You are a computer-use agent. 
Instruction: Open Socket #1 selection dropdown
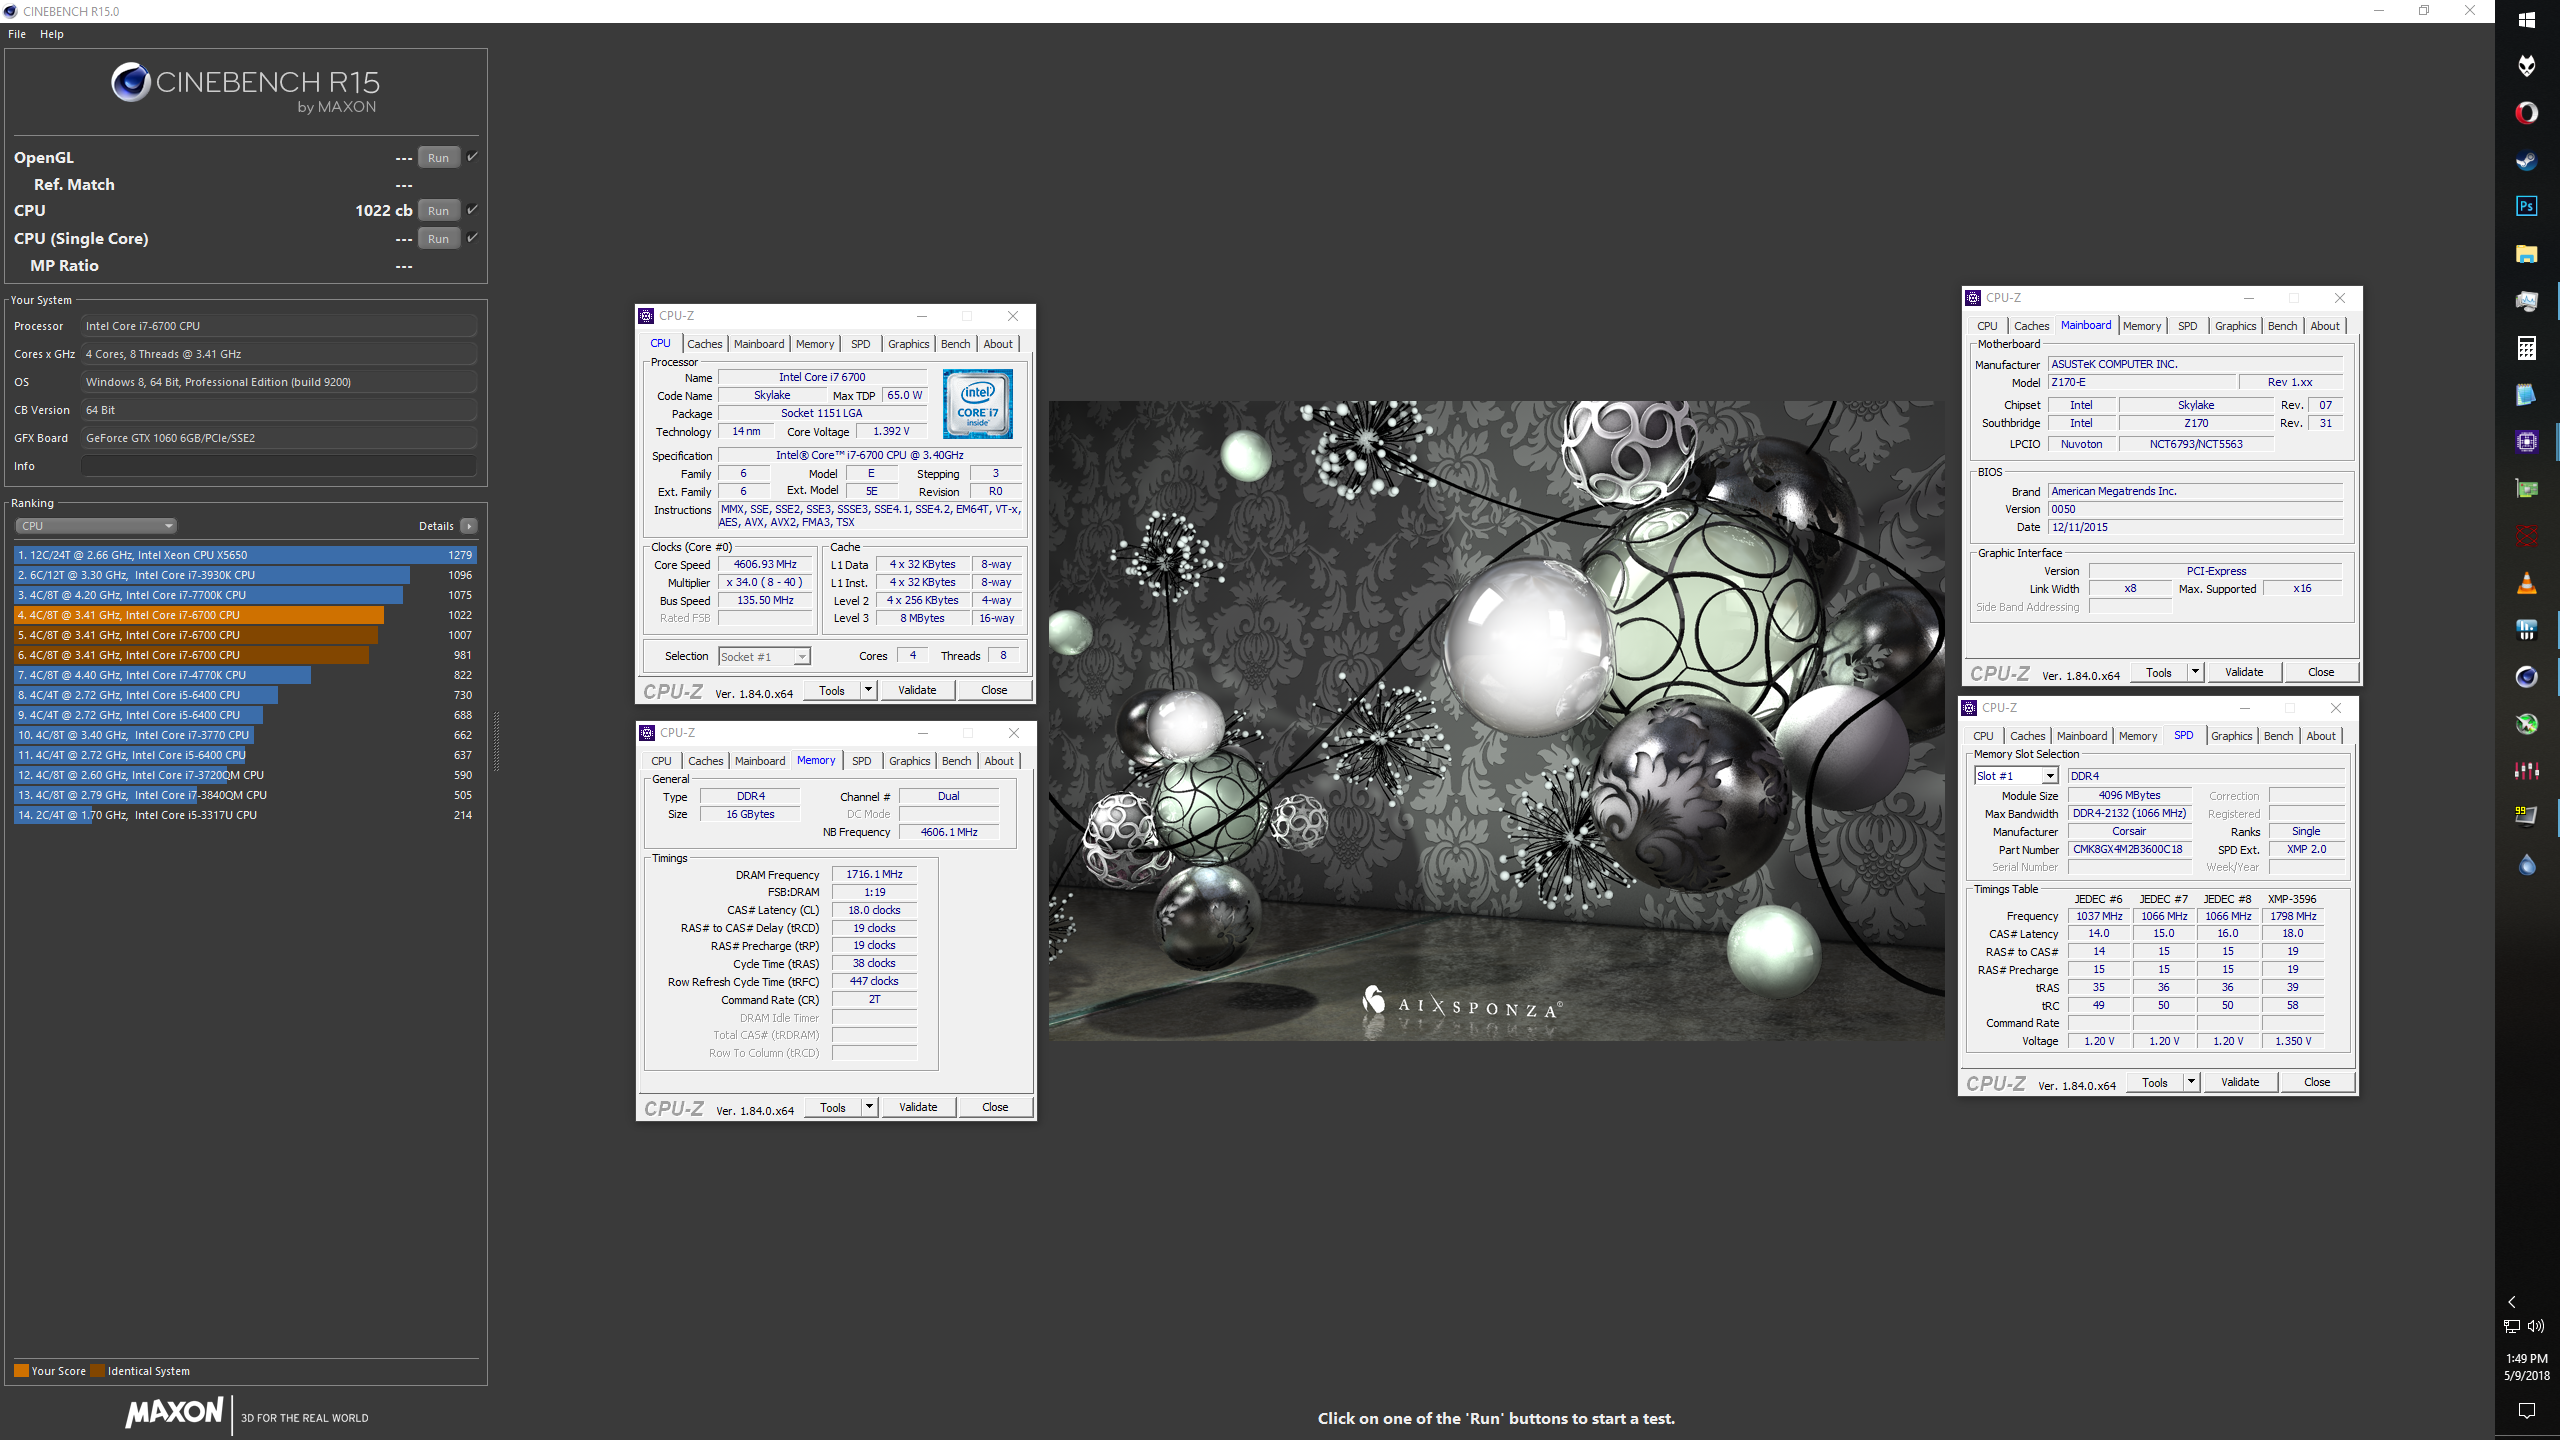pos(764,656)
